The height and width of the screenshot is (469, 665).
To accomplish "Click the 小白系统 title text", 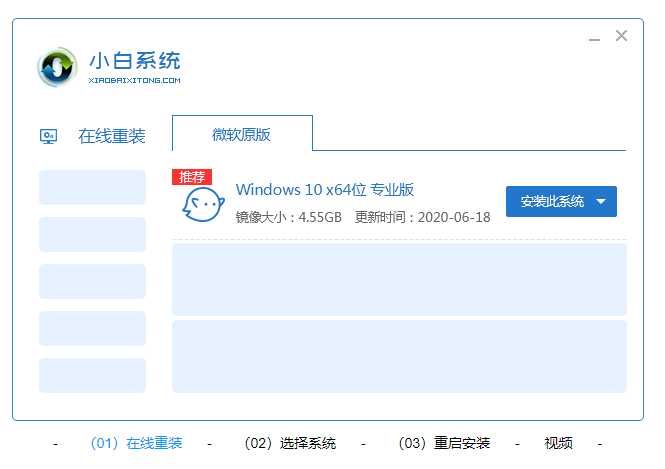I will [x=135, y=61].
